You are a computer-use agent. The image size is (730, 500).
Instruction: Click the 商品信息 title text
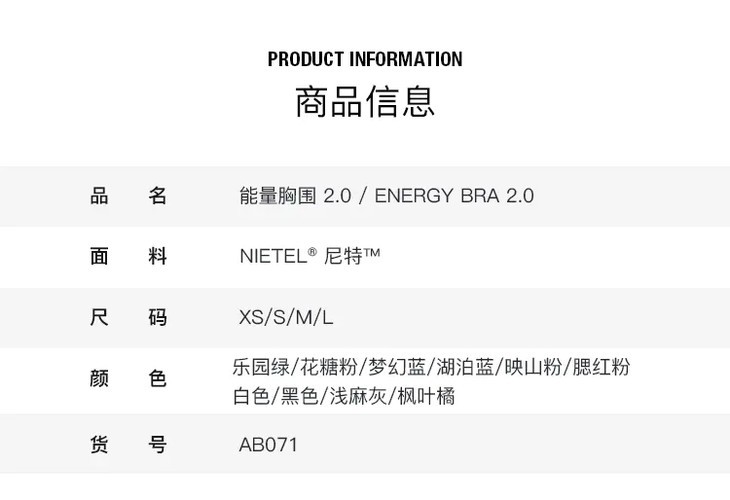(365, 103)
